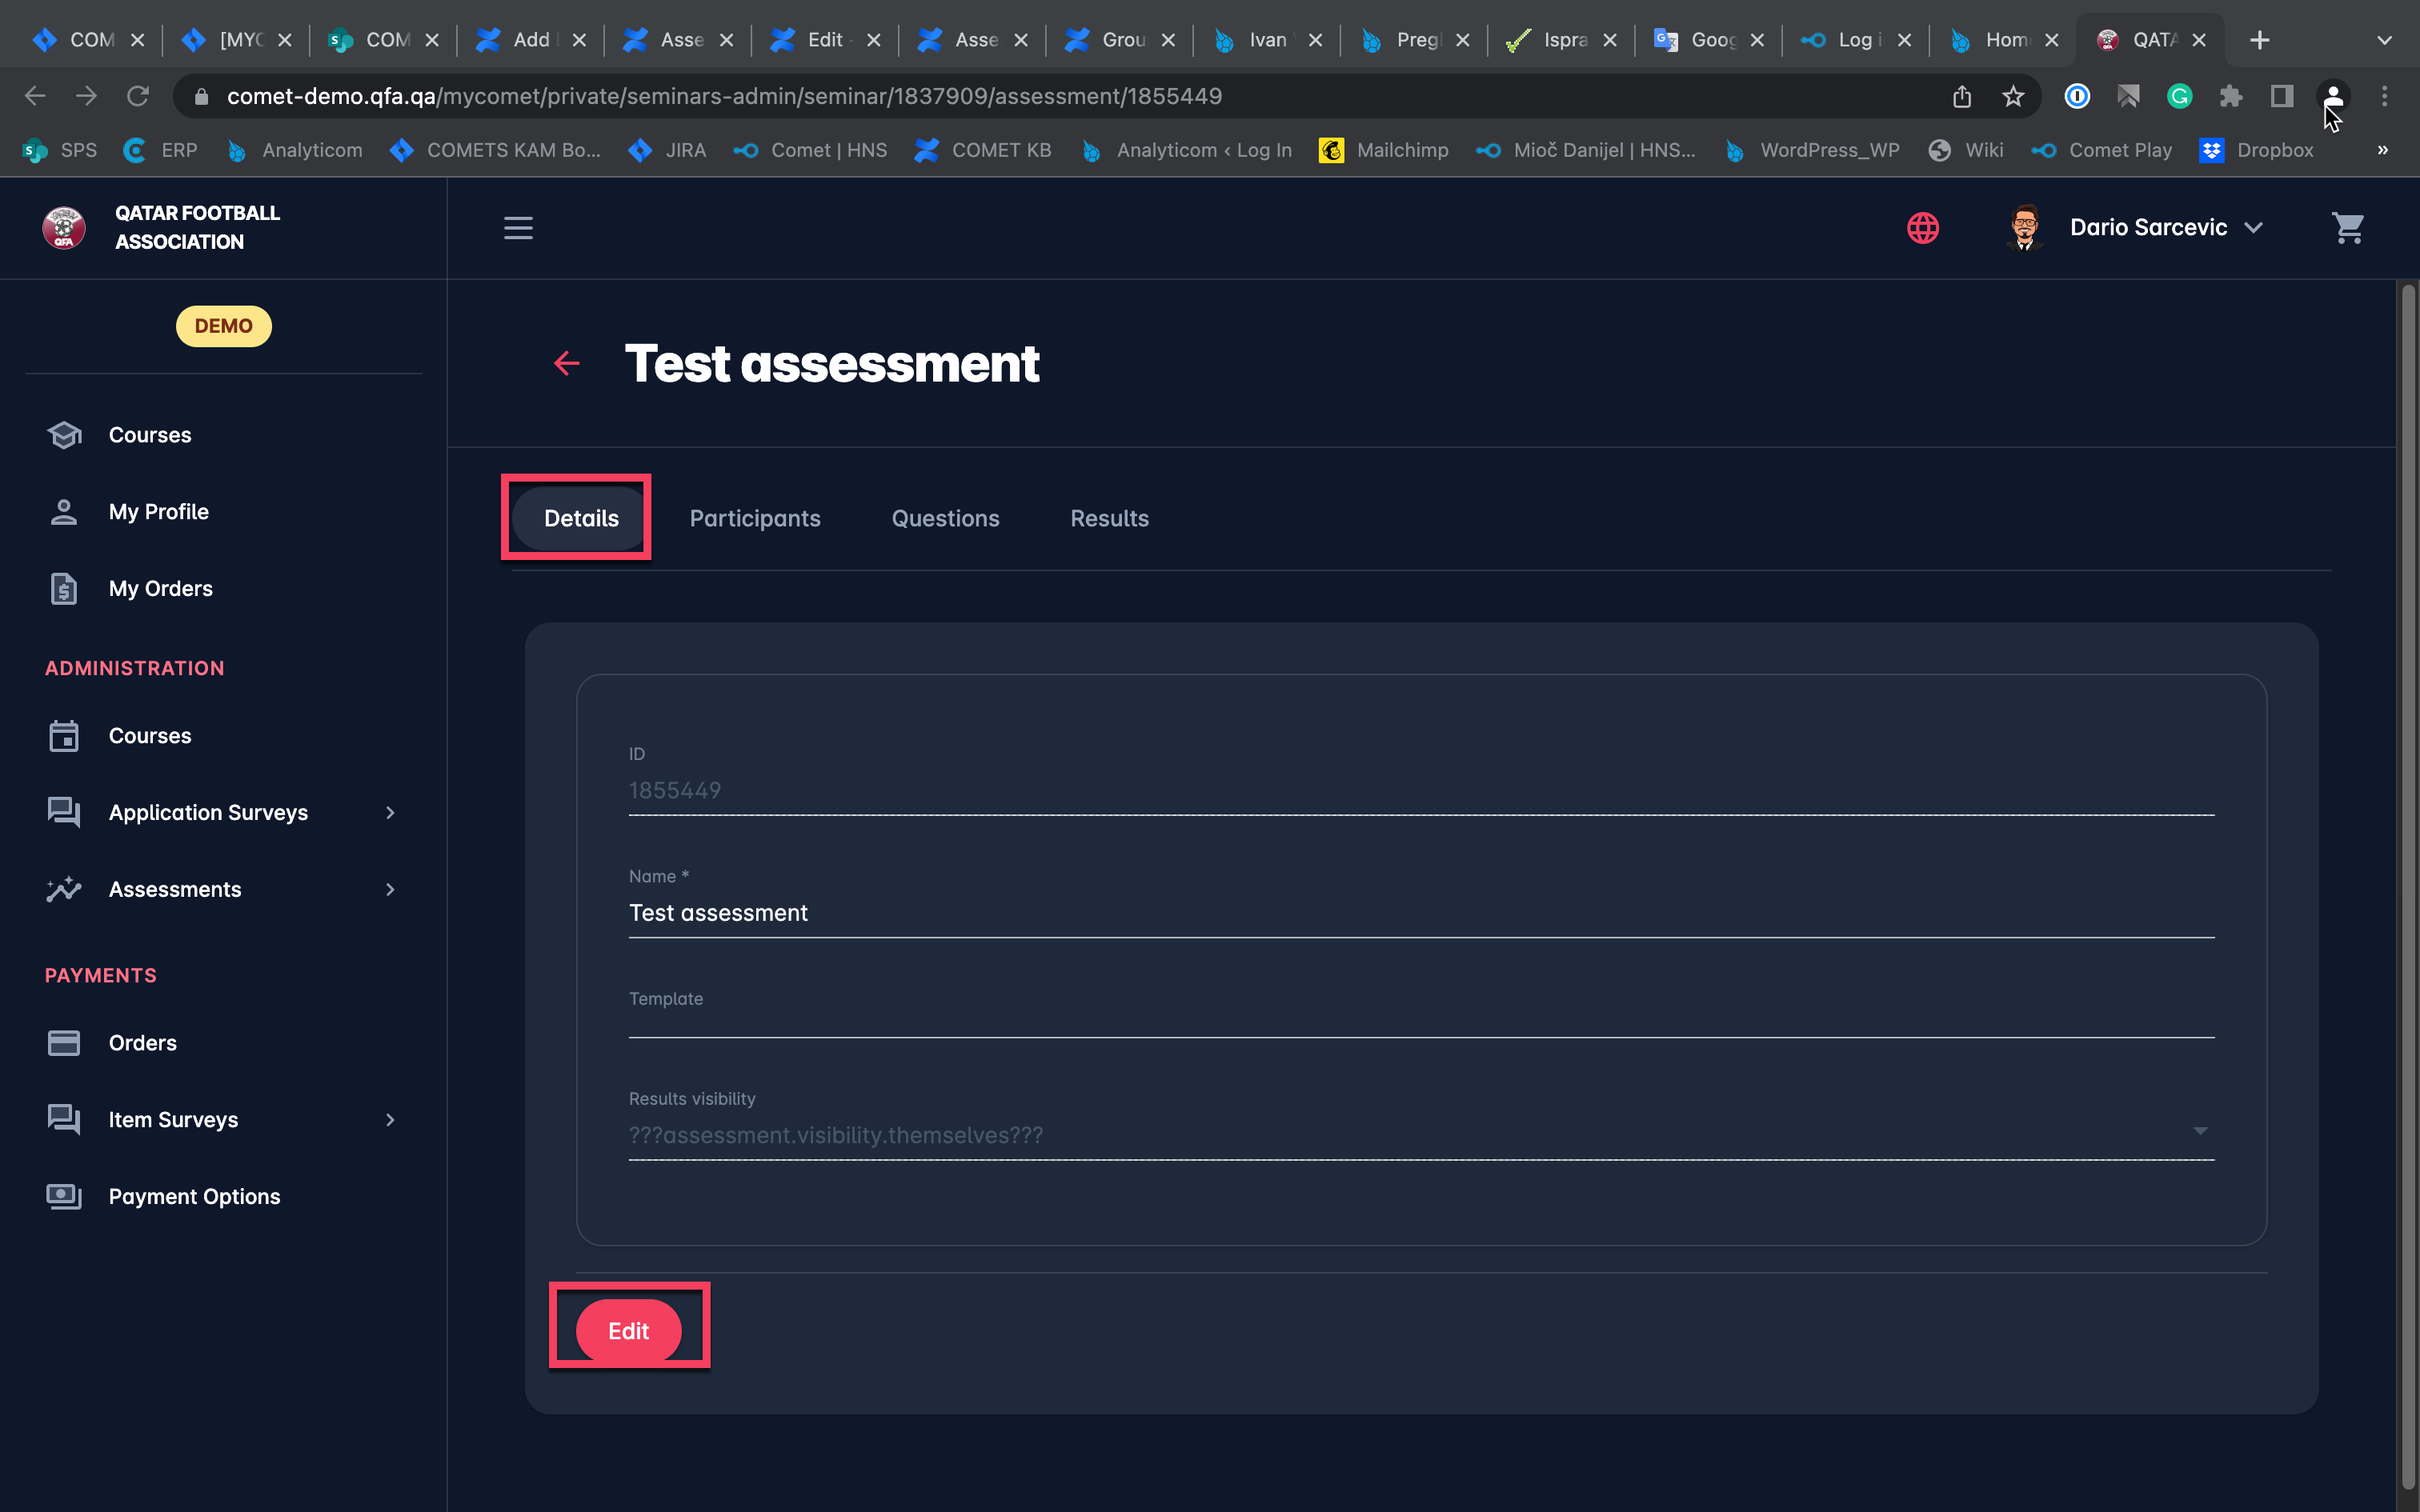Click the red back arrow

567,363
